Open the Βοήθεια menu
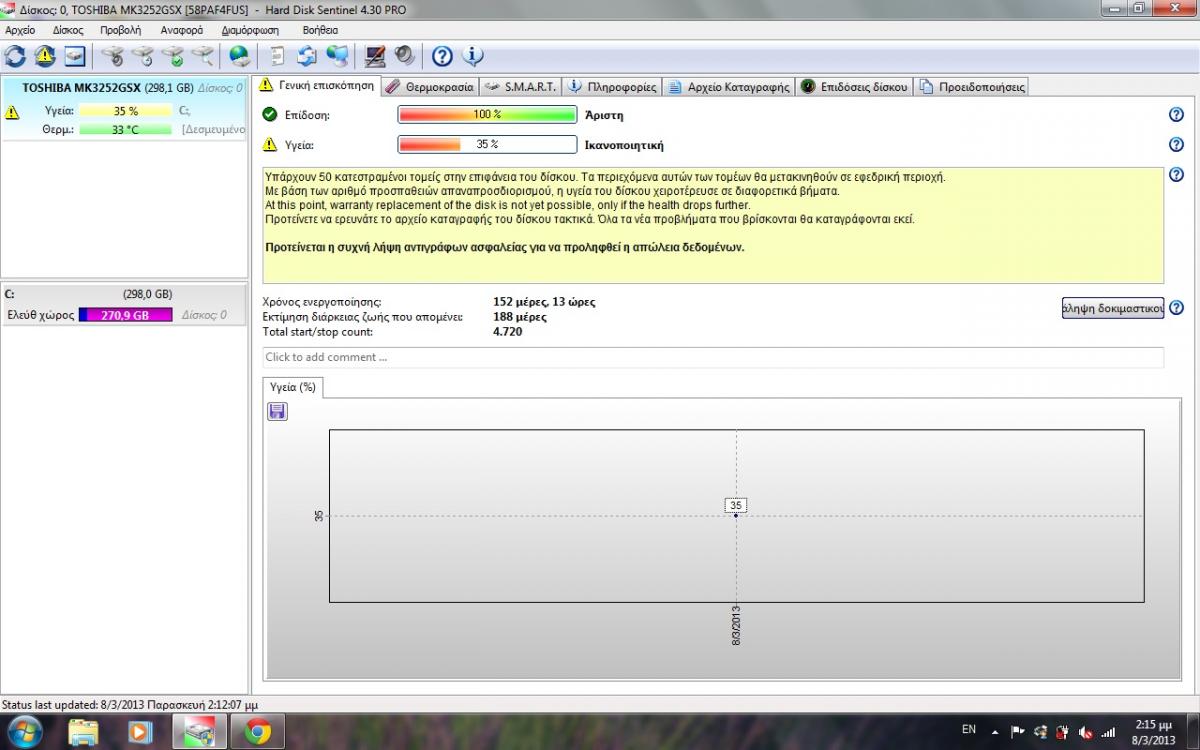The image size is (1200, 750). tap(320, 30)
